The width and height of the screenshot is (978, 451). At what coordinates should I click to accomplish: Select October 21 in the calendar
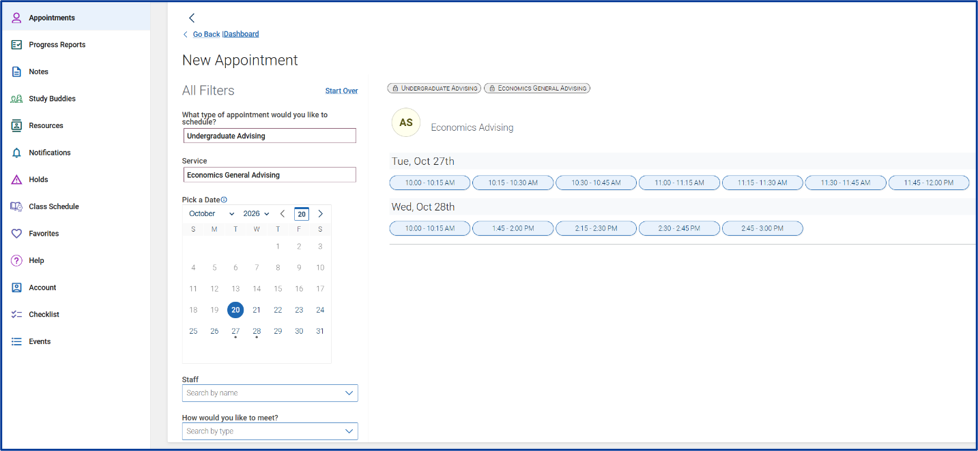point(256,310)
